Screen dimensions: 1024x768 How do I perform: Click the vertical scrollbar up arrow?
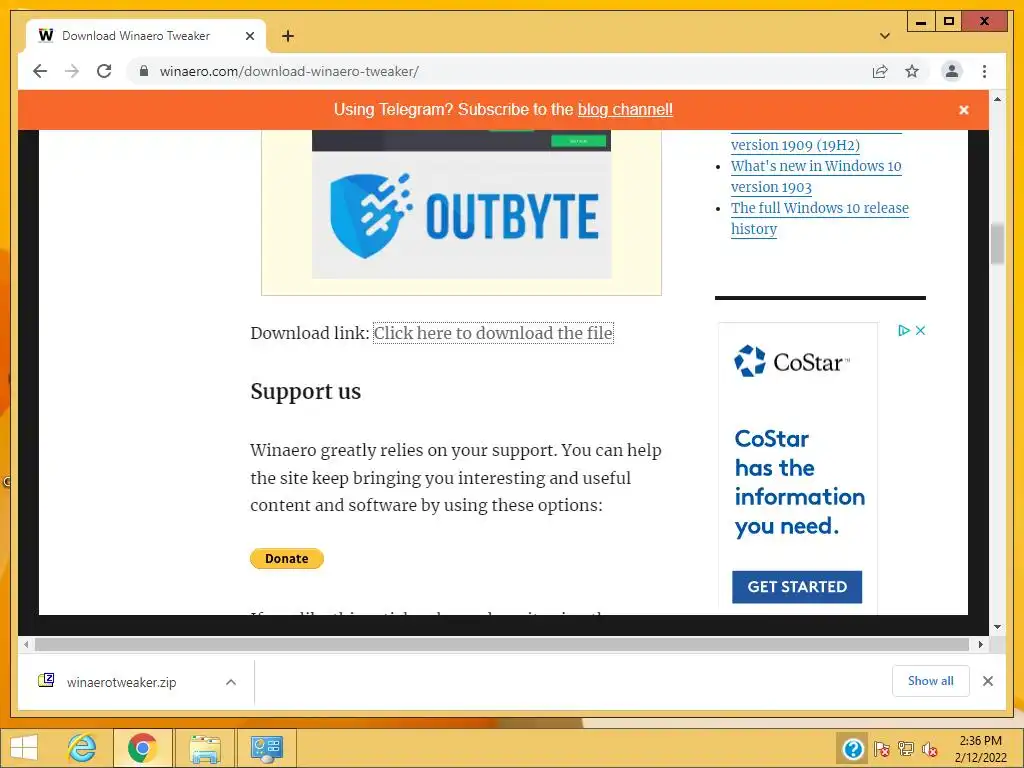tap(997, 99)
